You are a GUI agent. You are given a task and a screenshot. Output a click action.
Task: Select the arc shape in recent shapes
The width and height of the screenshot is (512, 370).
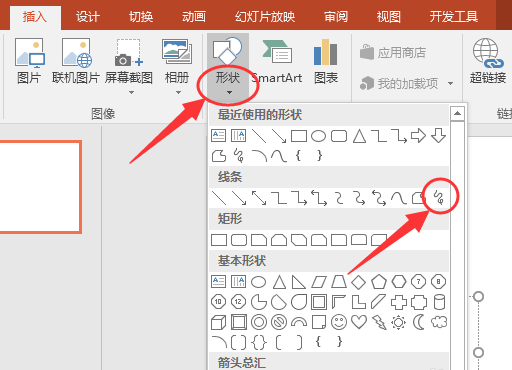[259, 156]
